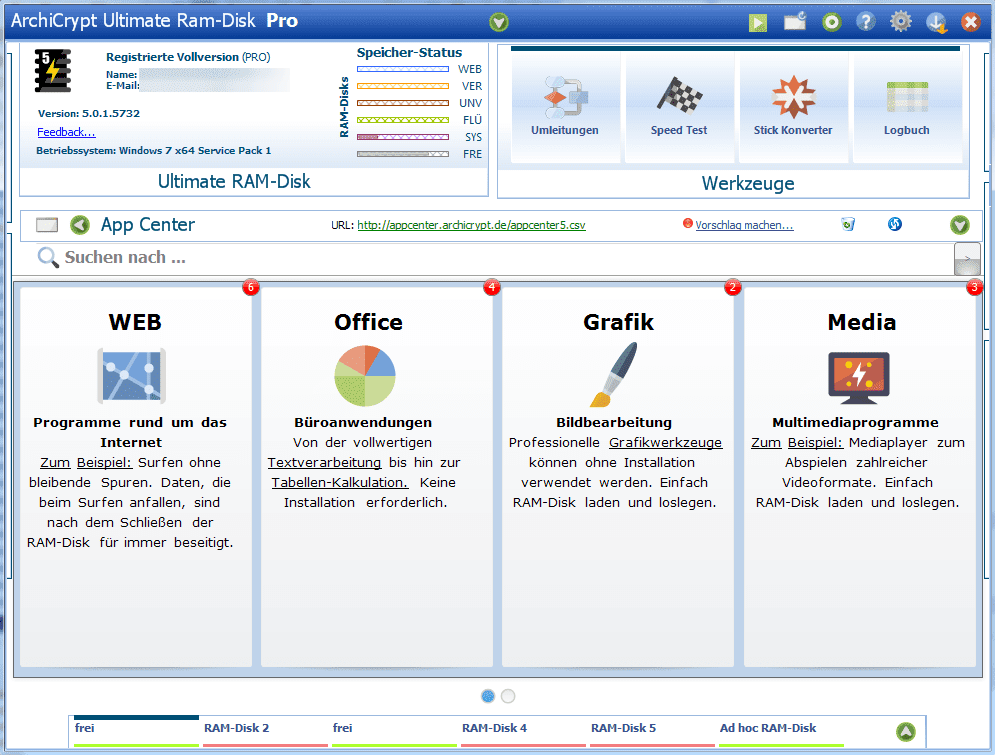This screenshot has width=995, height=755.
Task: Click the Suchen nach search field
Action: [495, 258]
